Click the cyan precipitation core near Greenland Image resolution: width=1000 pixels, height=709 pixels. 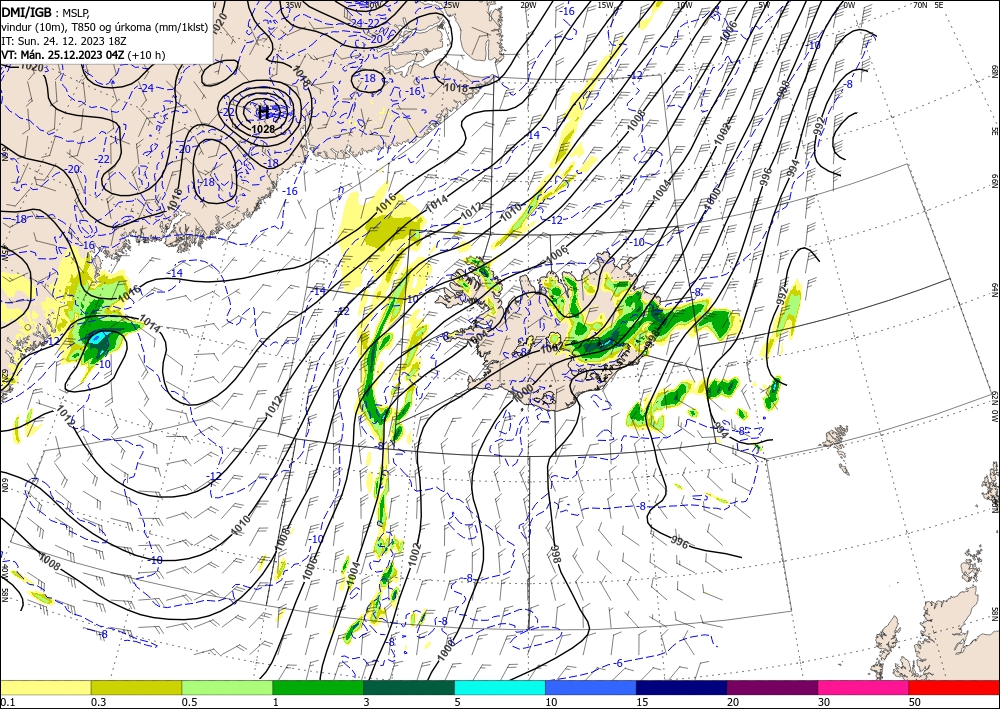(x=98, y=339)
